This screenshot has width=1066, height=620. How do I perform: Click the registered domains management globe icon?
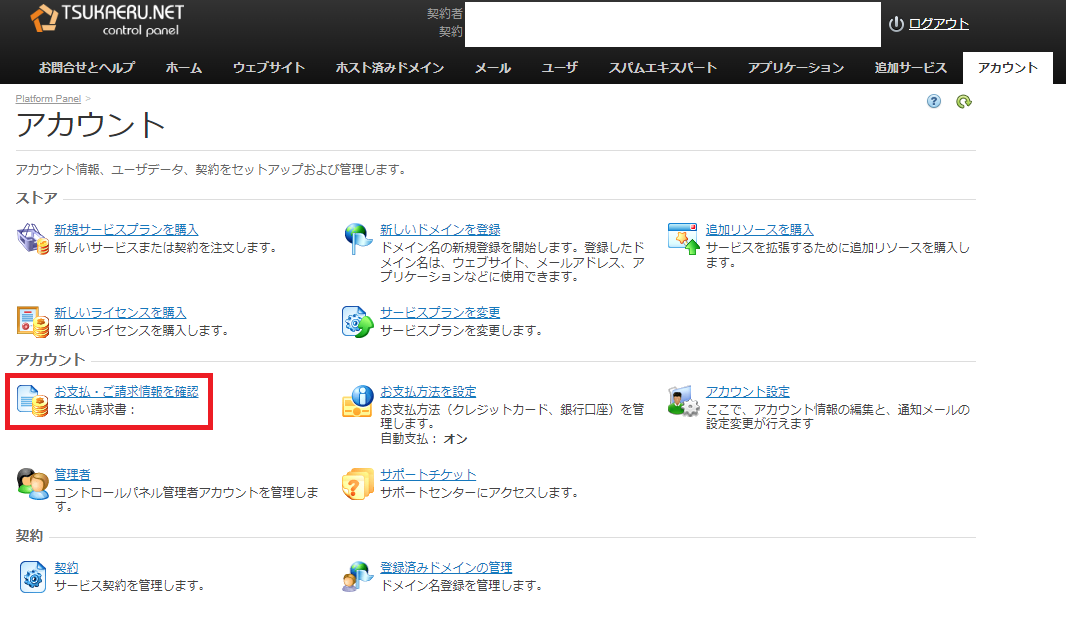[x=358, y=577]
